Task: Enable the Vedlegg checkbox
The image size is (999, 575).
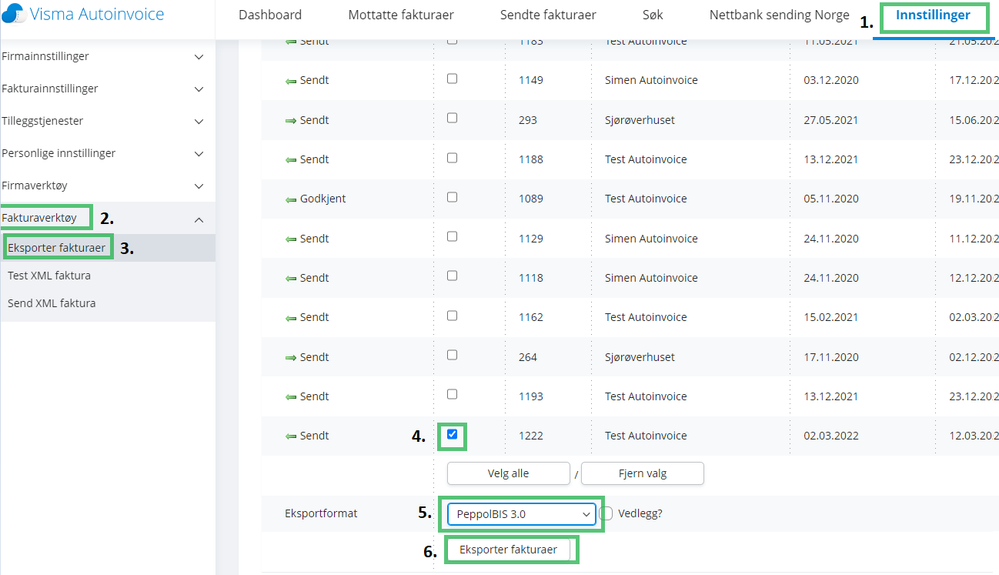Action: click(607, 513)
